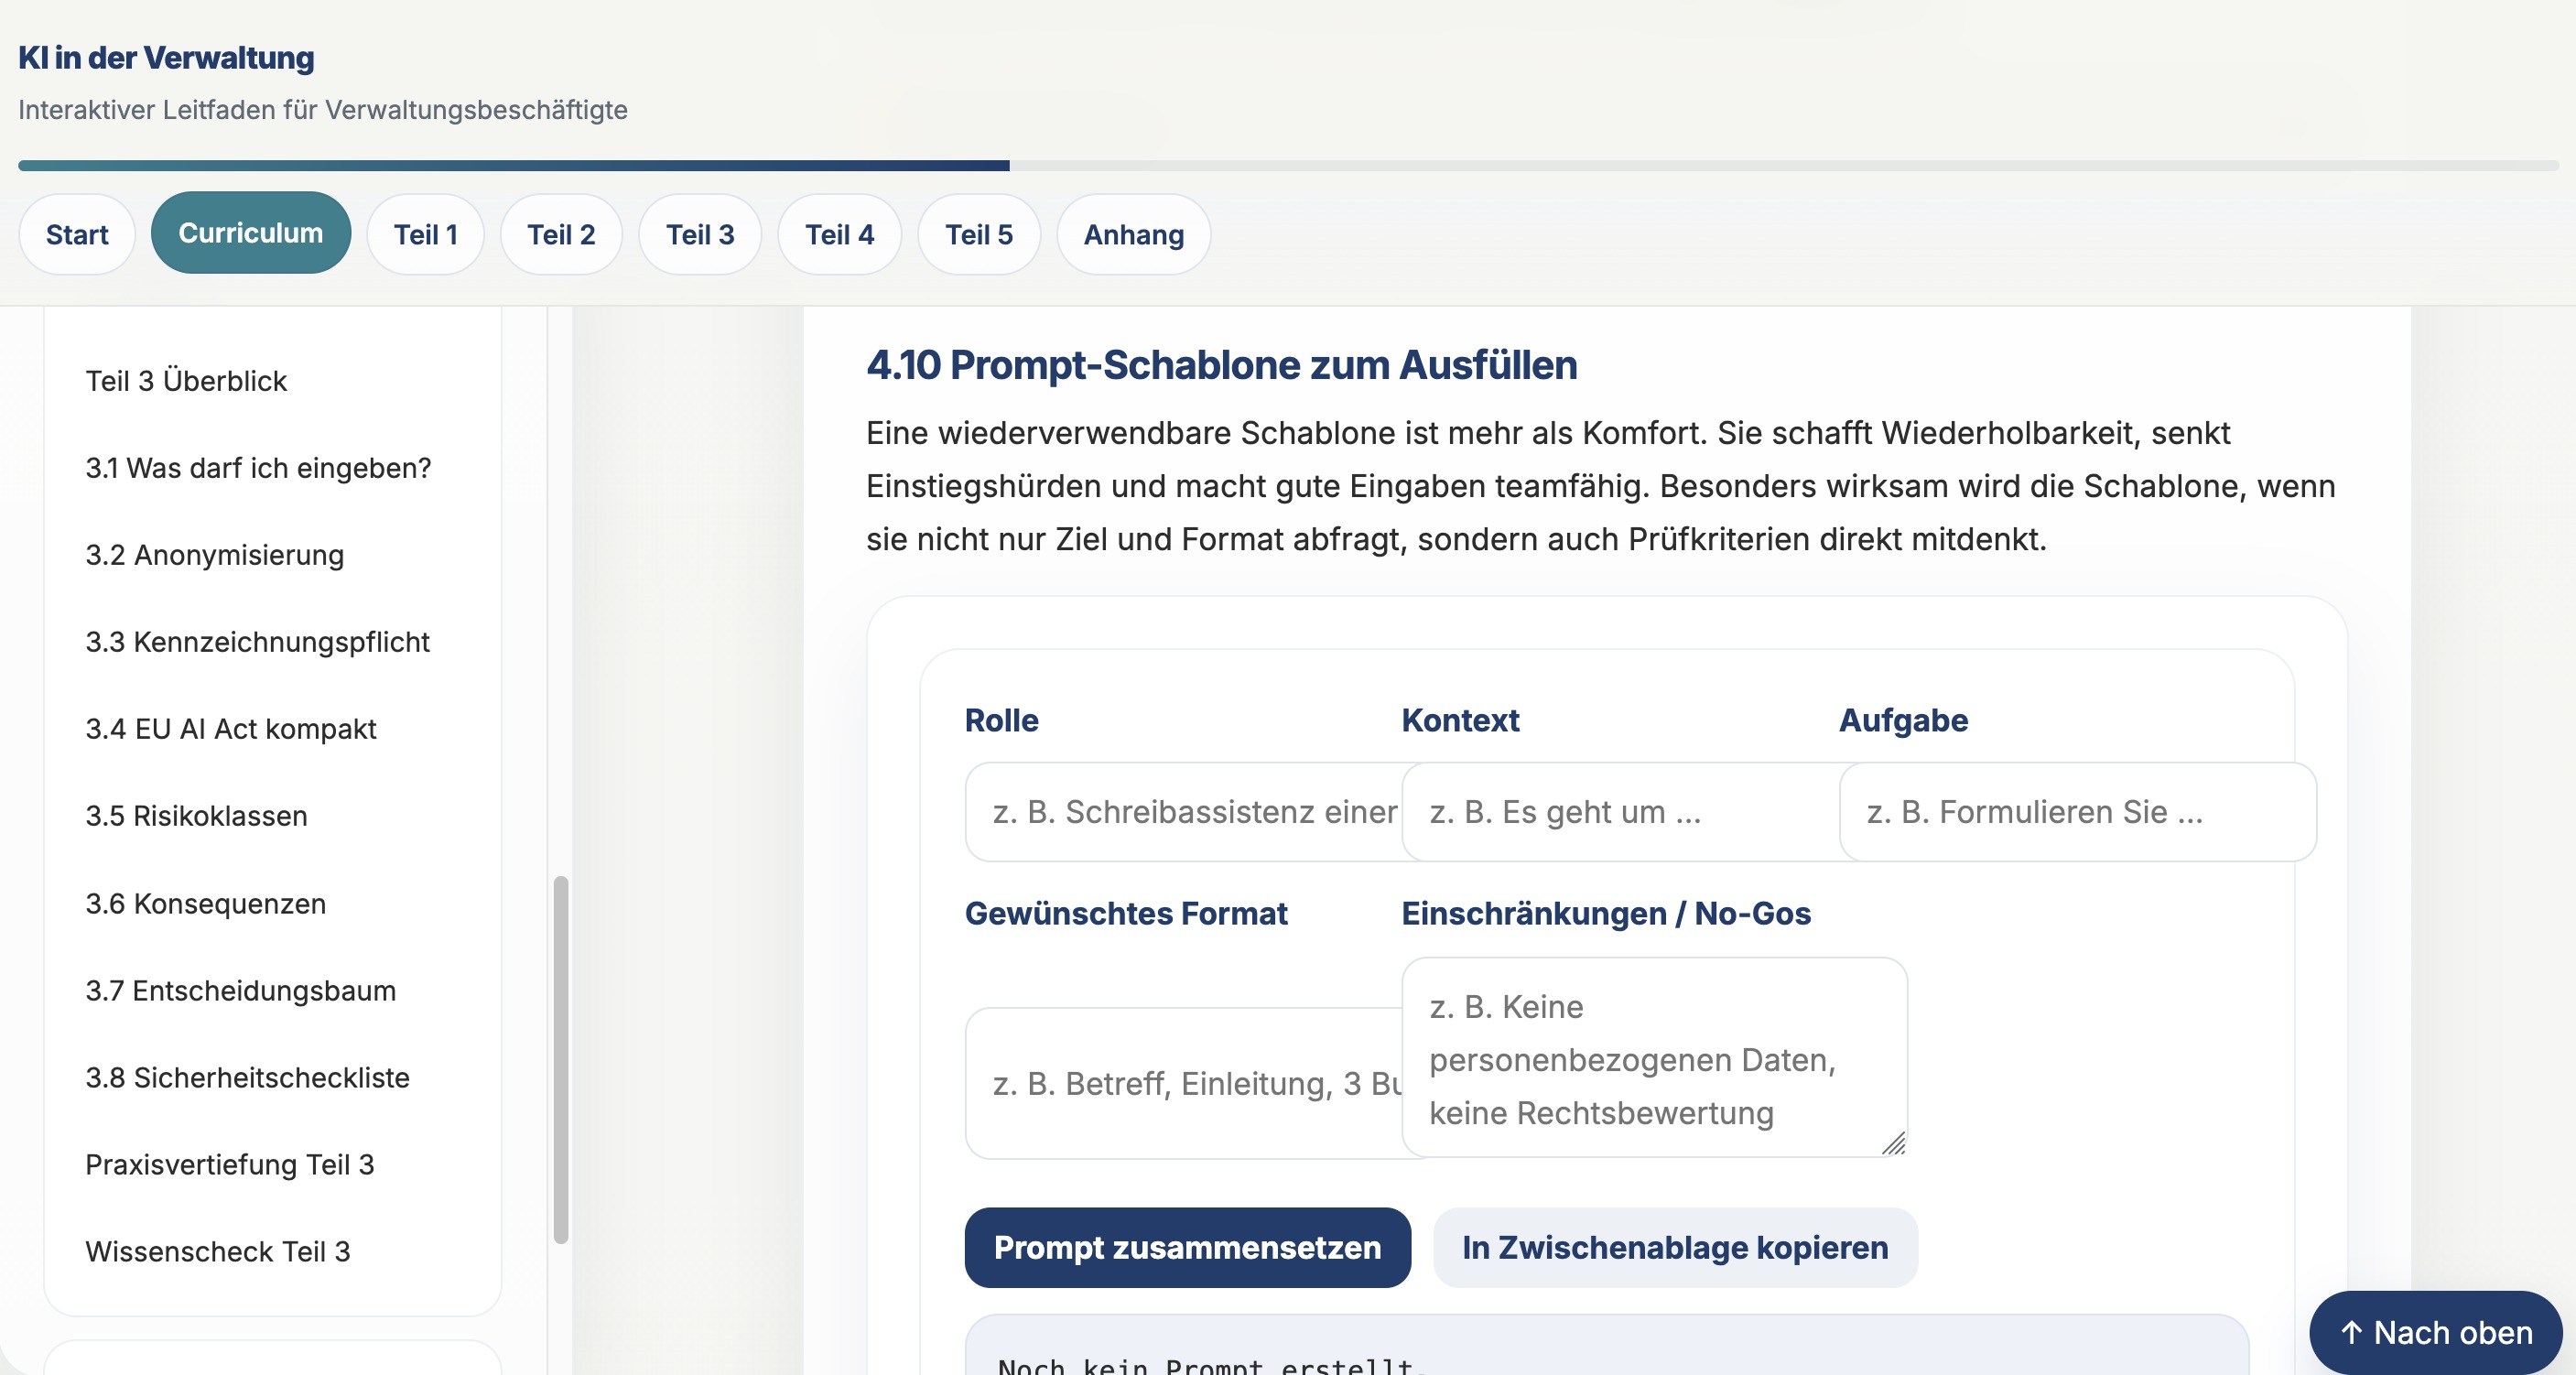Click the Aufgabe field label
This screenshot has height=1375, width=2576.
pyautogui.click(x=1903, y=720)
